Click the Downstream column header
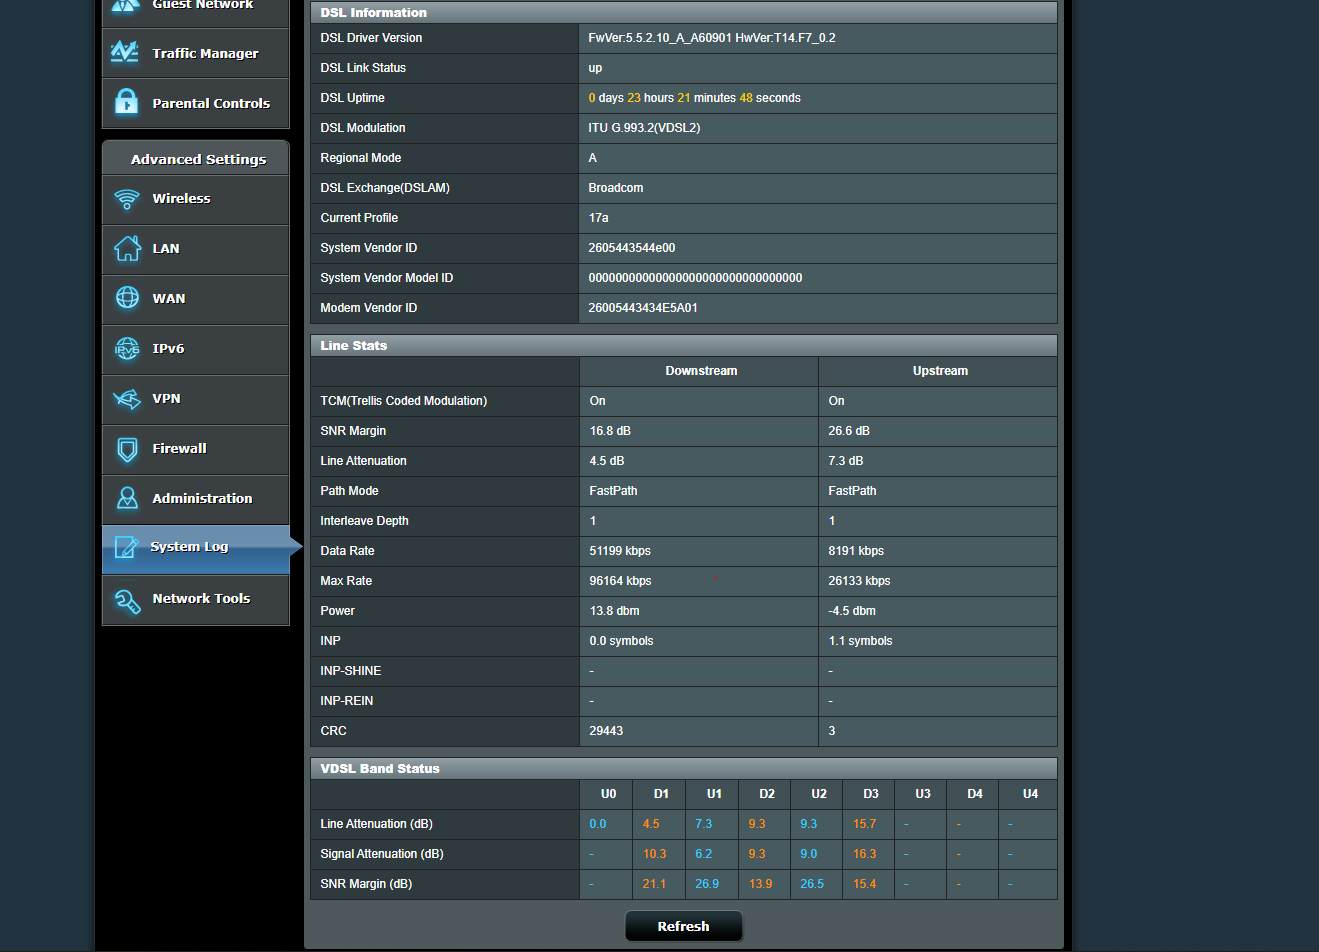Viewport: 1319px width, 952px height. point(701,371)
